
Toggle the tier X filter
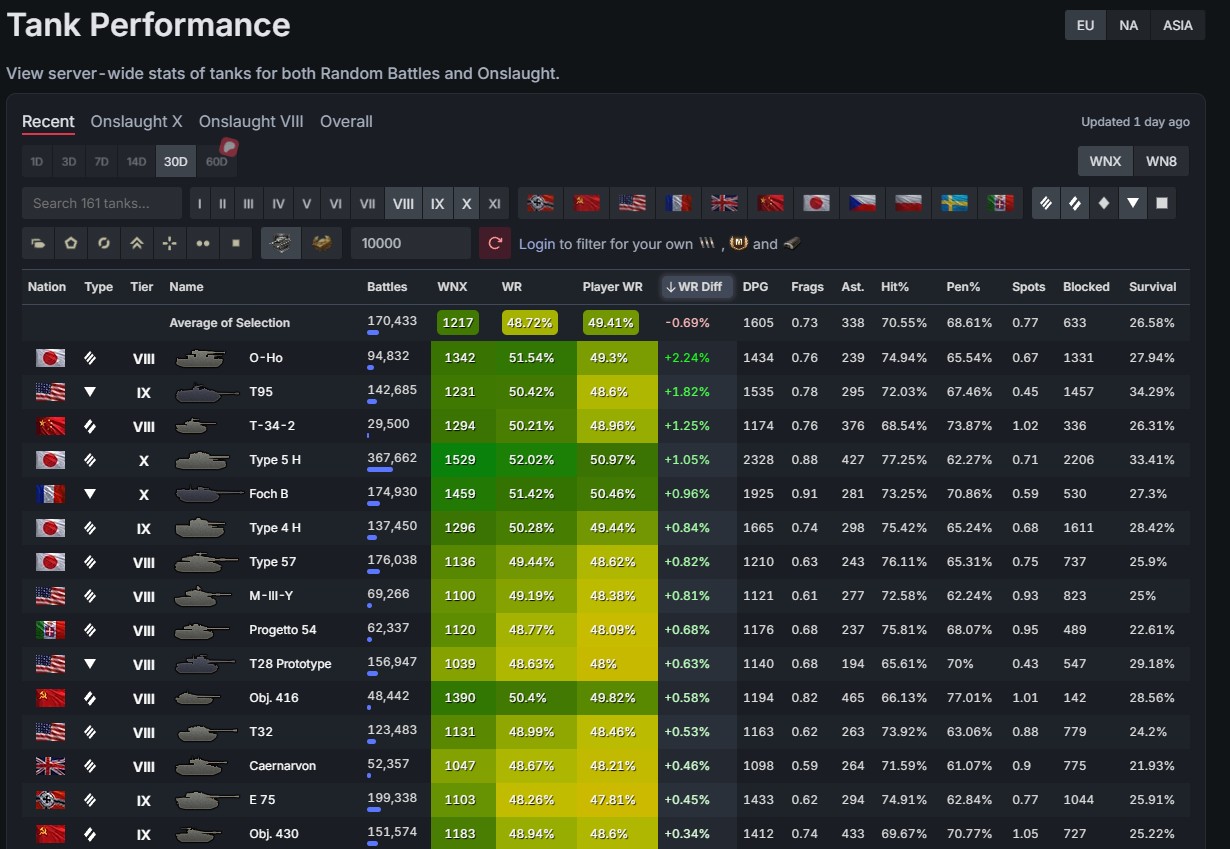pos(466,203)
